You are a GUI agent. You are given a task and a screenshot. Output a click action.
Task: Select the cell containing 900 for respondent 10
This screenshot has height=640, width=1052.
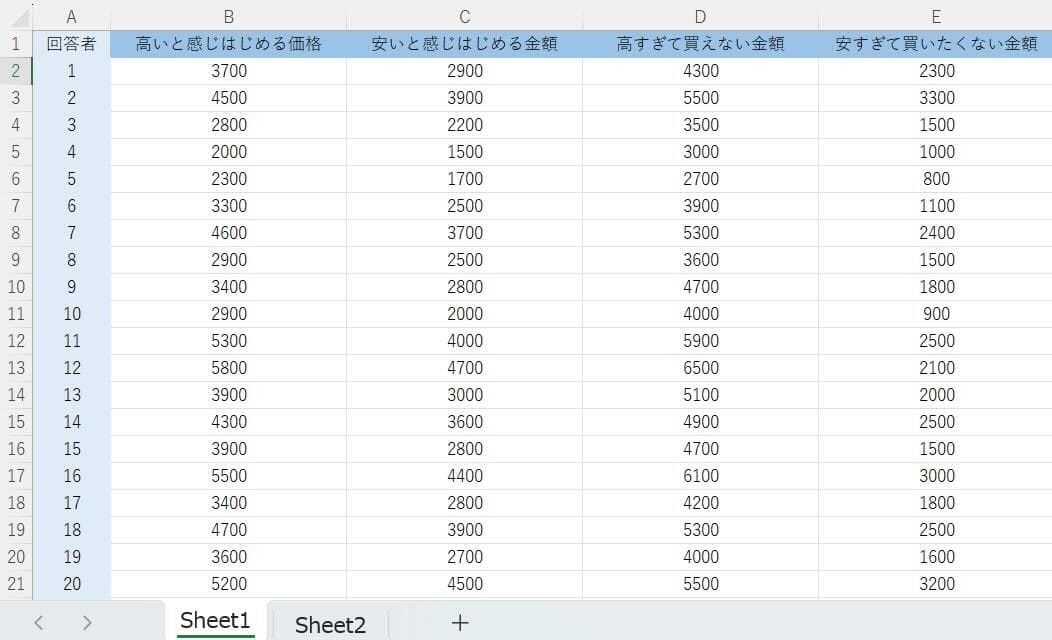936,314
